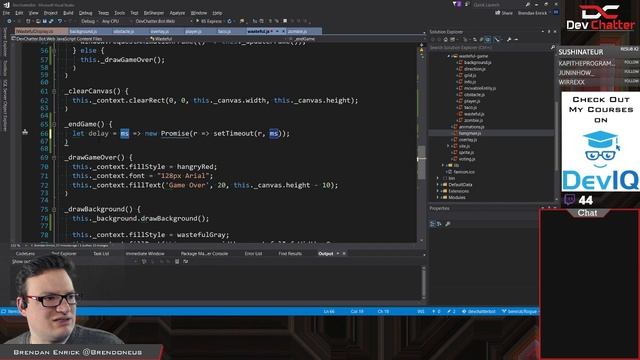Start debugging with IIS Express
This screenshot has width=640, height=360.
209,21
